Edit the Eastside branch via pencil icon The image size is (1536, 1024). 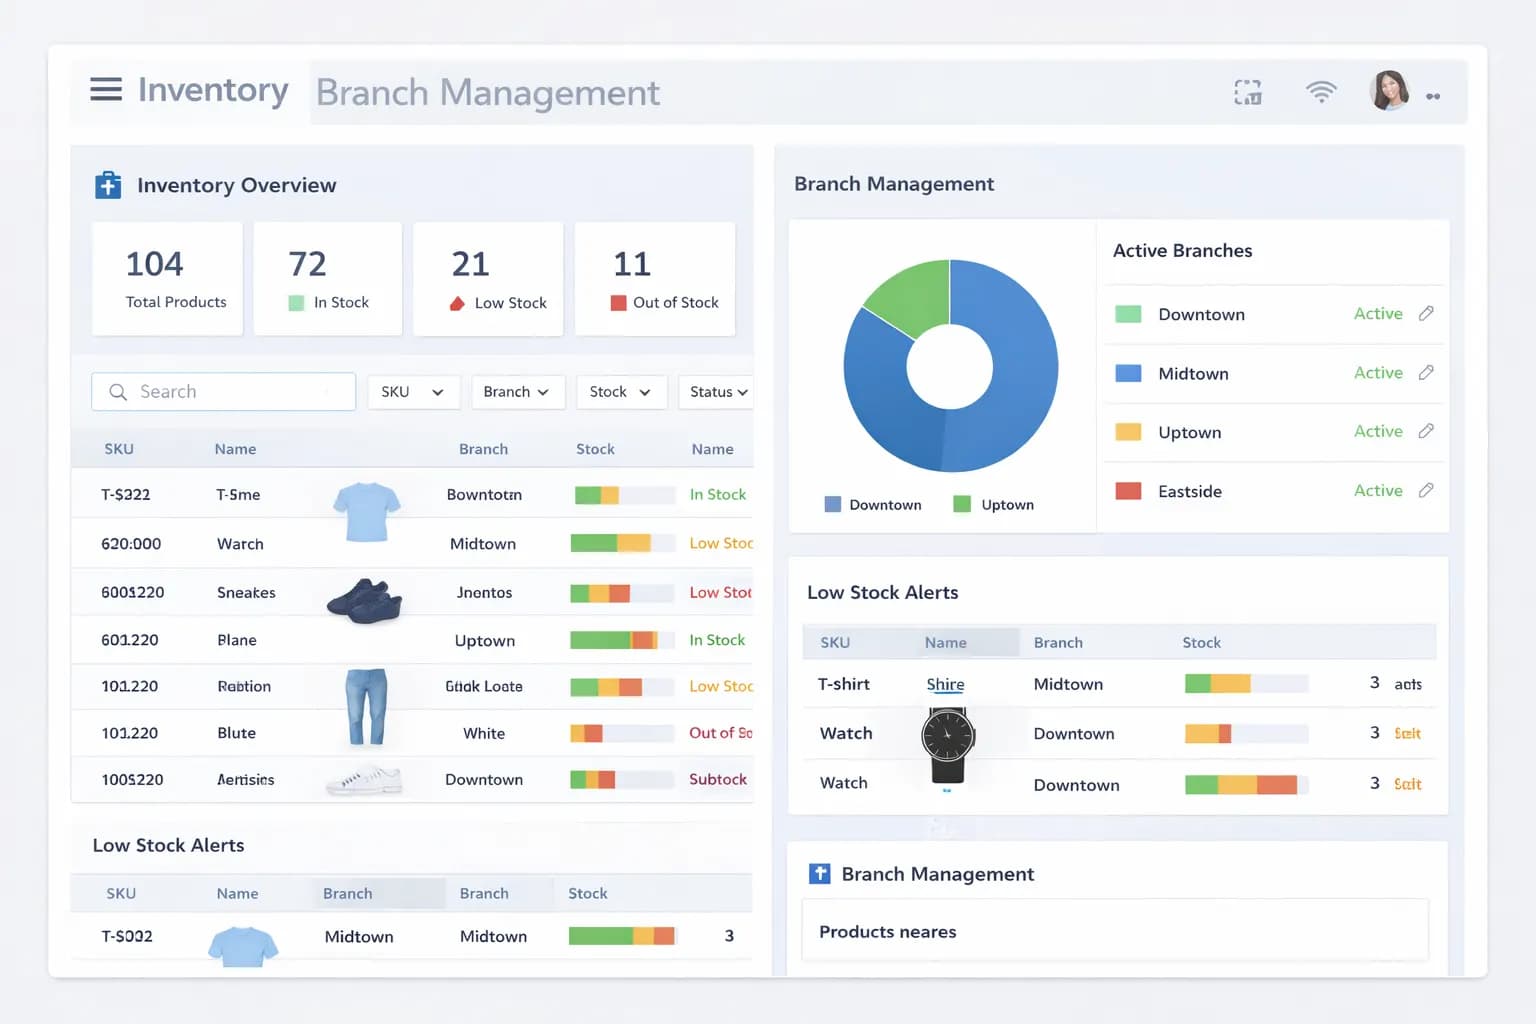click(1427, 490)
